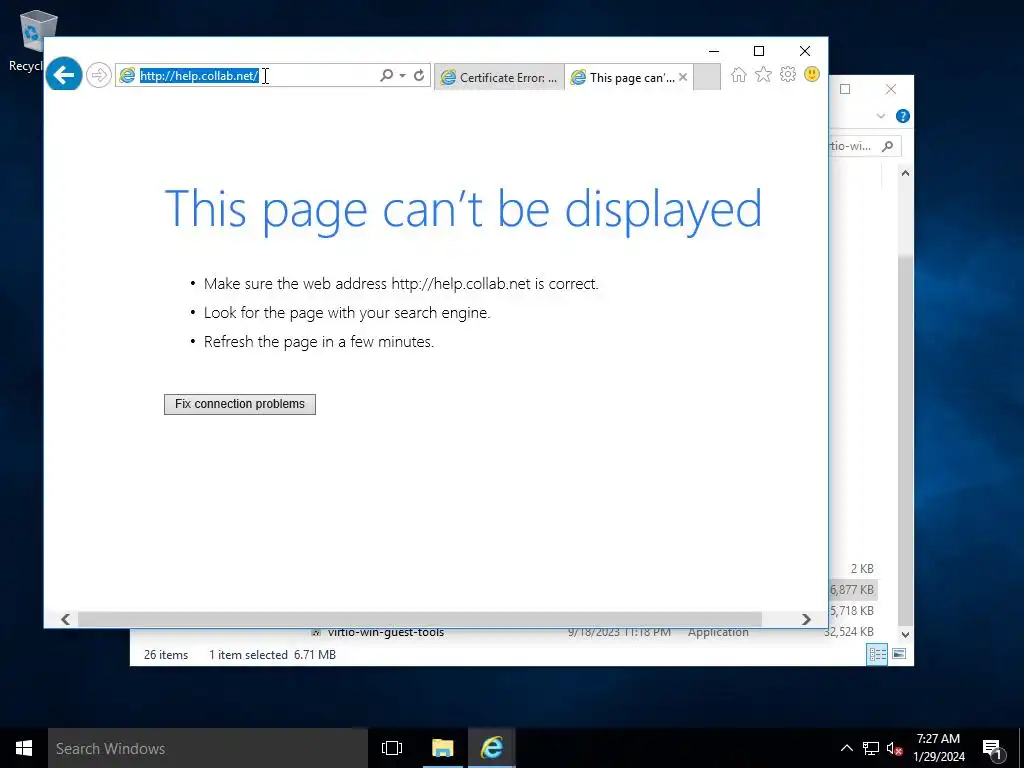The width and height of the screenshot is (1024, 768).
Task: Open Favorites with the star icon
Action: 763,75
